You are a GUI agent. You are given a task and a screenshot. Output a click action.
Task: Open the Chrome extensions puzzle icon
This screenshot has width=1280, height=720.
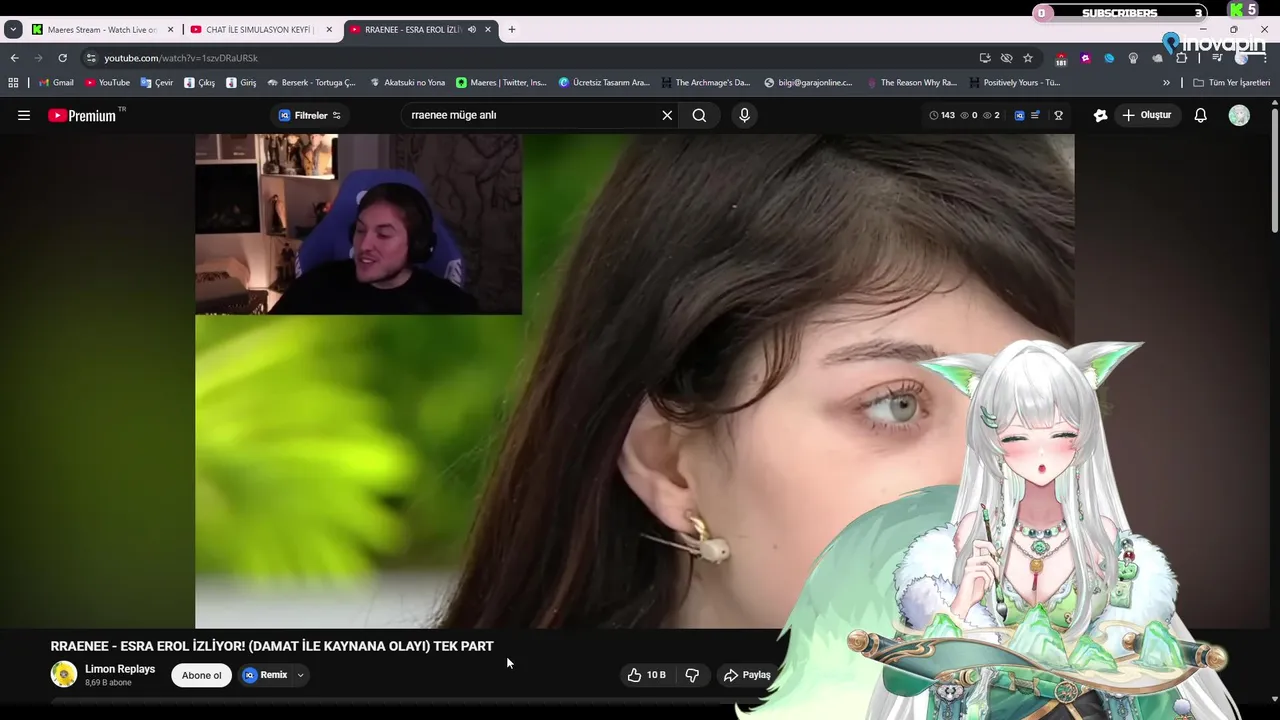pos(1181,58)
